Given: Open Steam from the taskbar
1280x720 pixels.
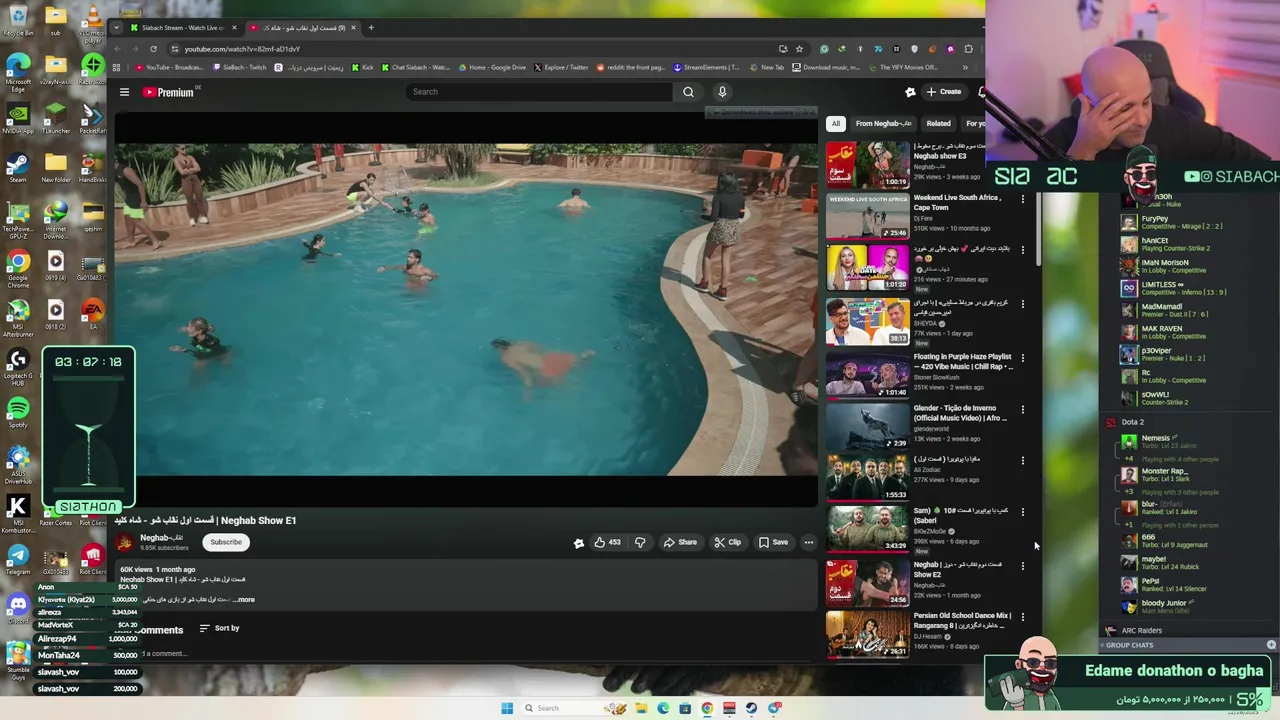Looking at the screenshot, I should (x=751, y=708).
